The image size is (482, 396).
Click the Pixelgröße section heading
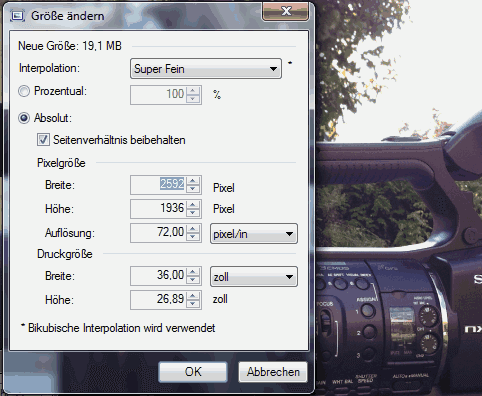(61, 163)
